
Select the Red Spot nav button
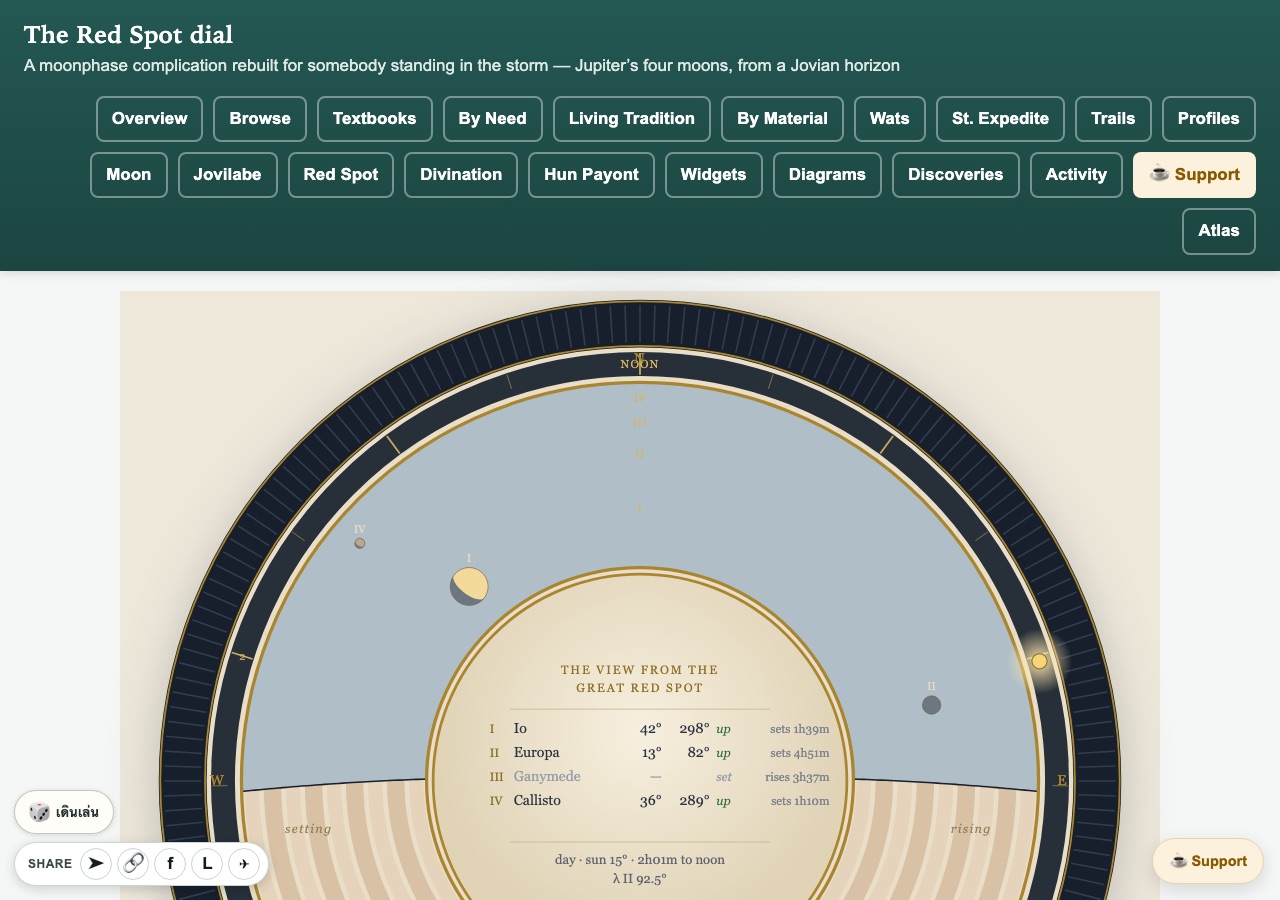tap(341, 175)
